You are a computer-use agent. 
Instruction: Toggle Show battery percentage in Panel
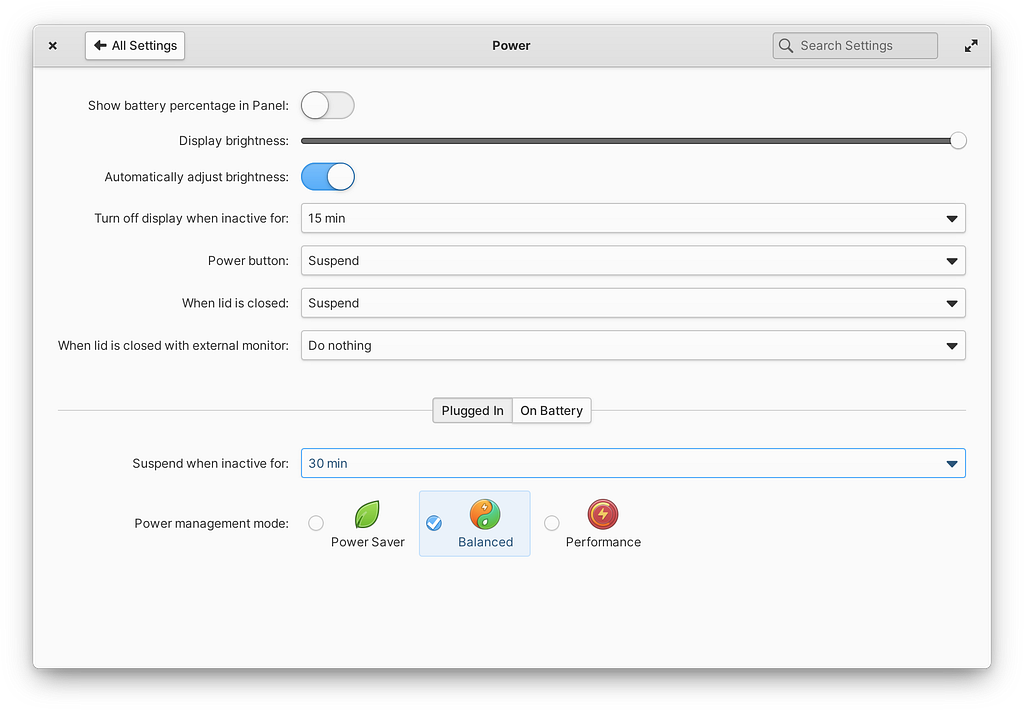[x=328, y=105]
